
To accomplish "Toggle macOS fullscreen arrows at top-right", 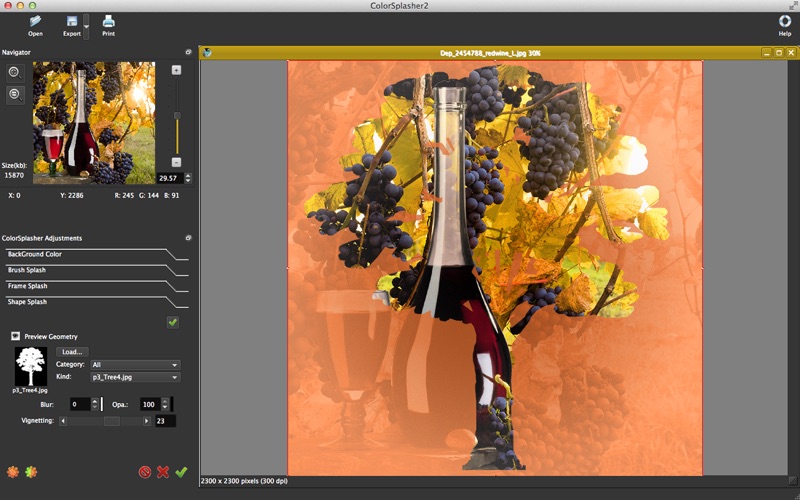I will click(x=793, y=6).
